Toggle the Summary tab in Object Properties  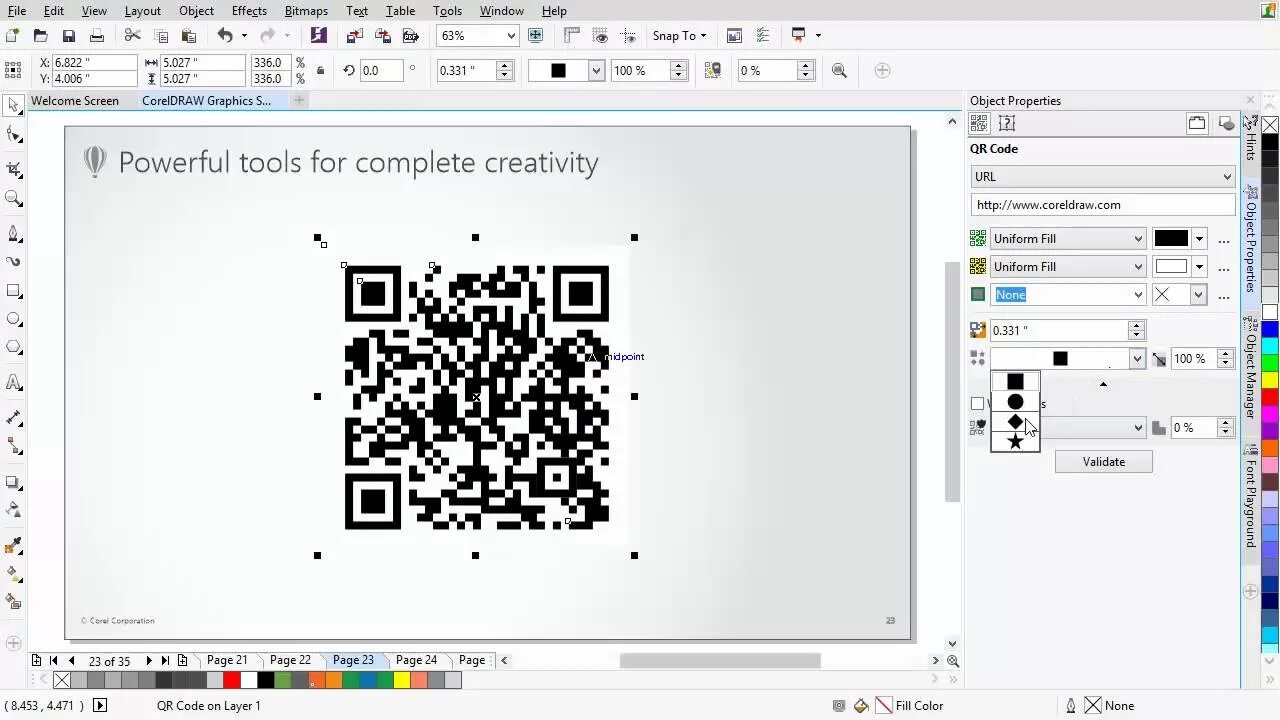pyautogui.click(x=1007, y=123)
